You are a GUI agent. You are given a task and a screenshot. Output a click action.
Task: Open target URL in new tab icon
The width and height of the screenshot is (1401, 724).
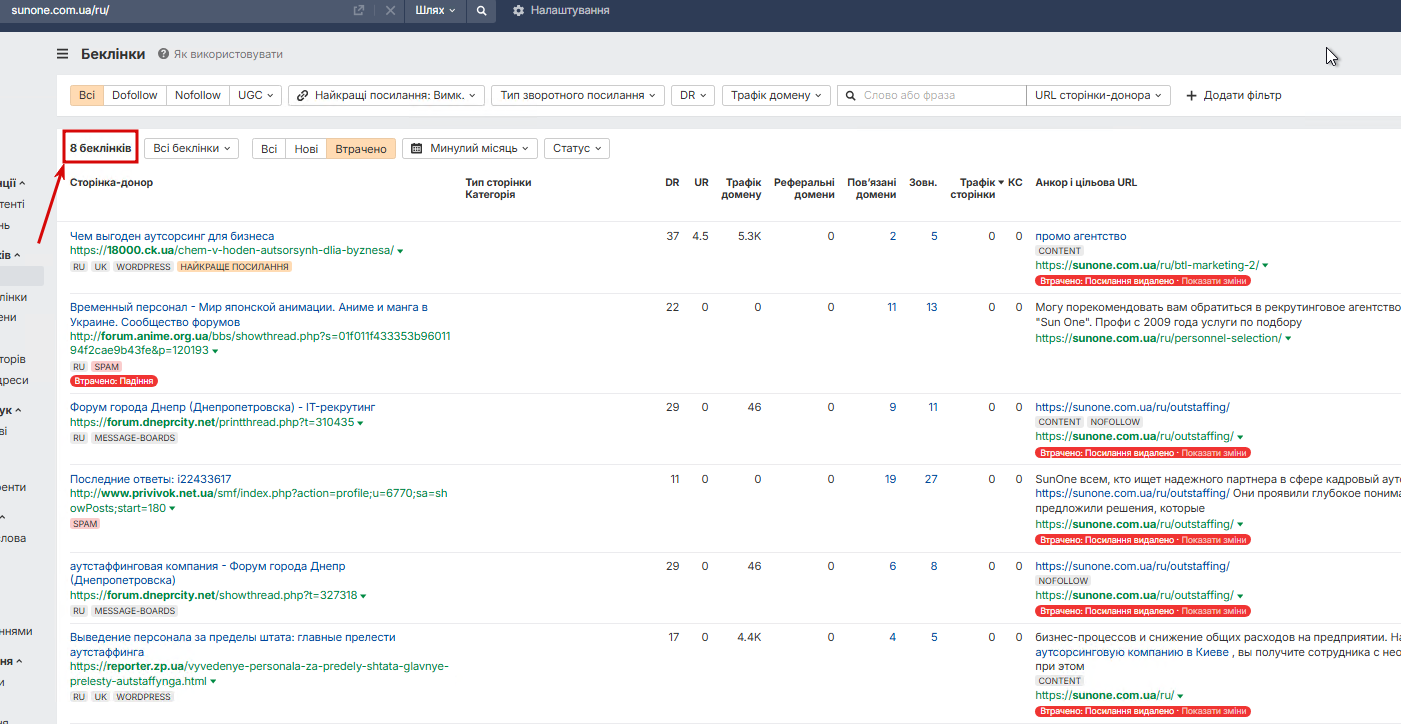pos(359,10)
